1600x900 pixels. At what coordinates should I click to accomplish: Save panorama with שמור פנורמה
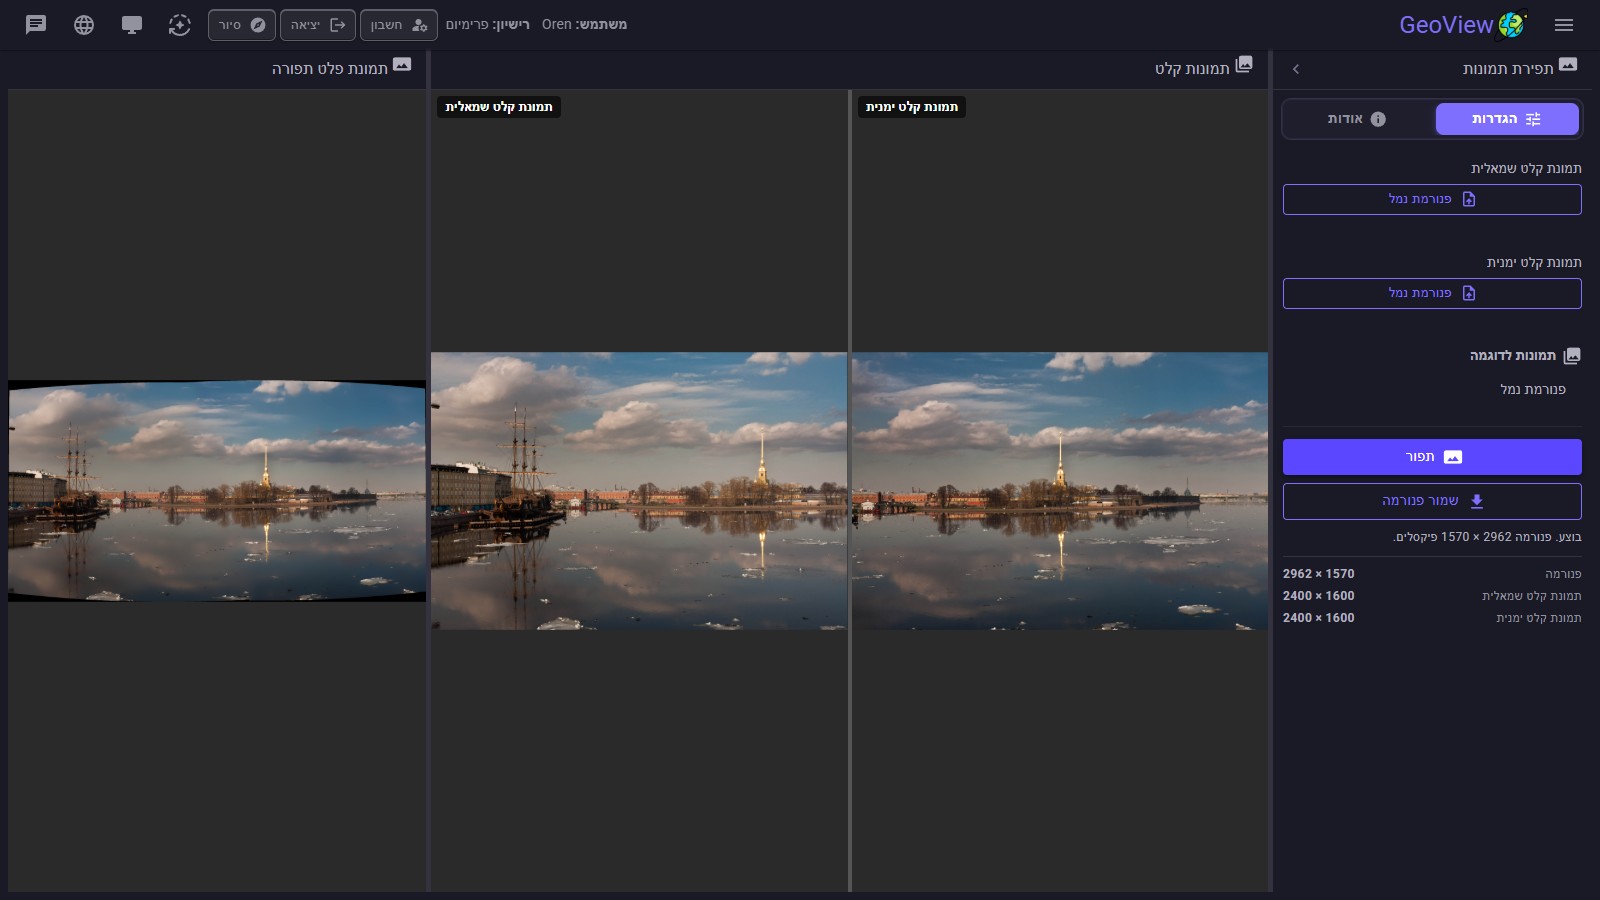(1432, 501)
